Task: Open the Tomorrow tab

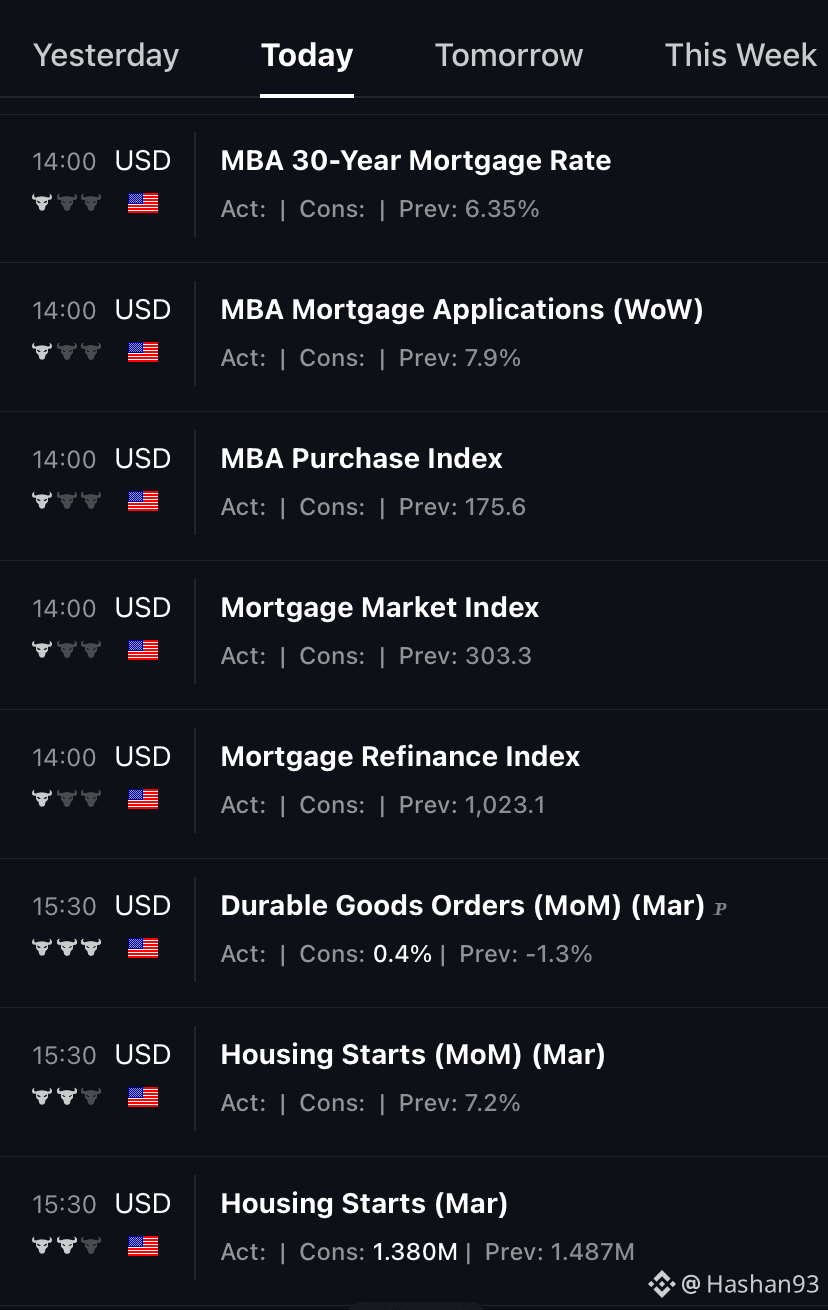Action: click(x=509, y=55)
